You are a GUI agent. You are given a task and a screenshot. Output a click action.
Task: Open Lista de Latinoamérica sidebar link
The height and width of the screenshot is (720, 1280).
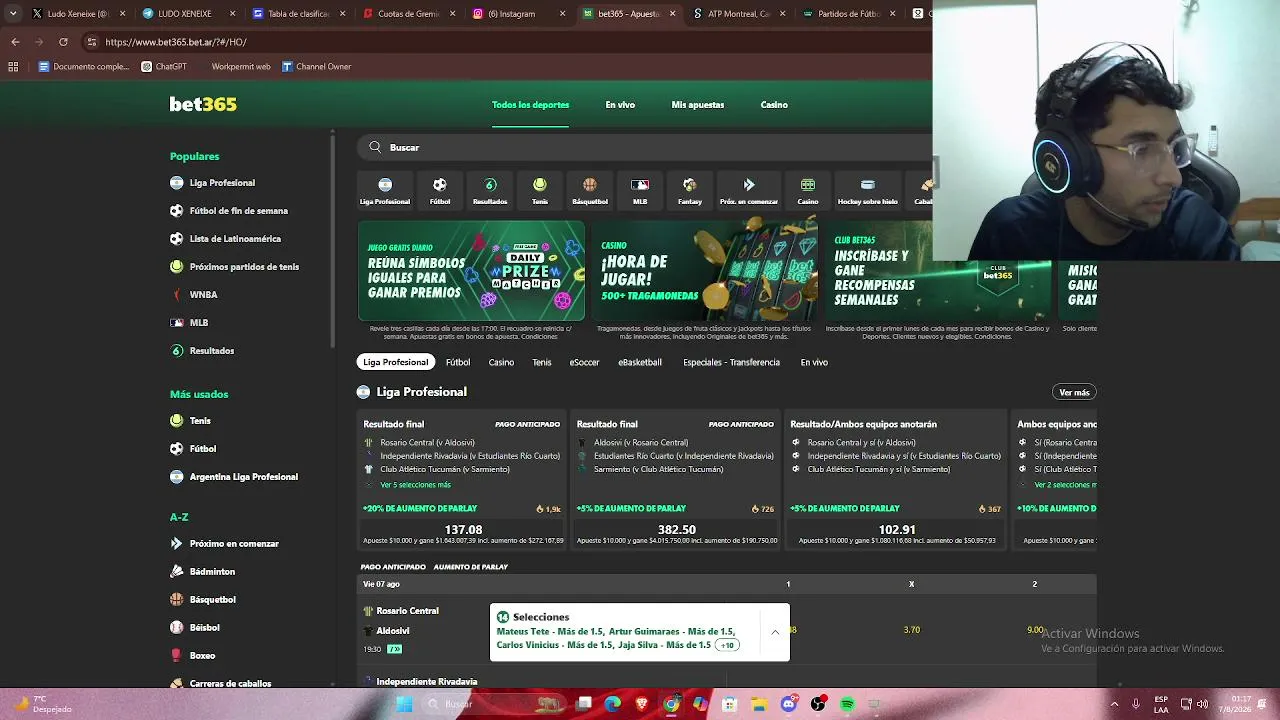(x=235, y=239)
